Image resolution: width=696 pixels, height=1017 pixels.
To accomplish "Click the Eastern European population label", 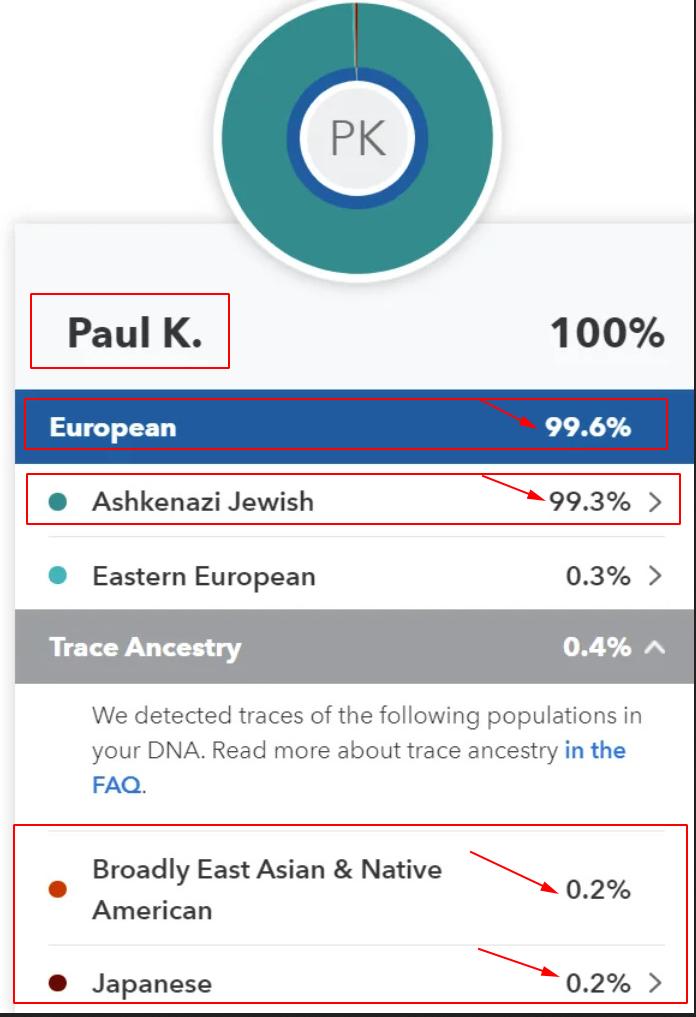I will click(204, 577).
